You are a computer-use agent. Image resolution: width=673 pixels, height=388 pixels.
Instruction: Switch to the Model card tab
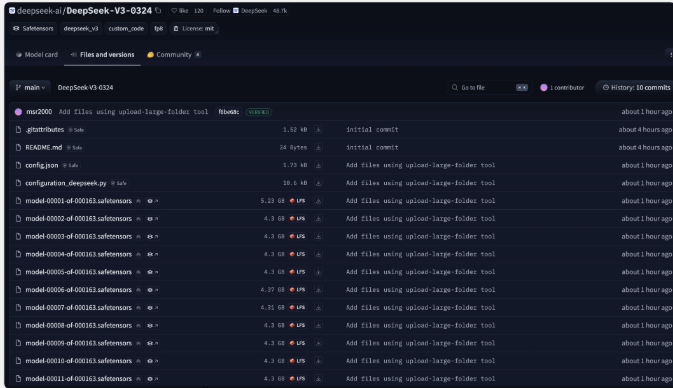pyautogui.click(x=37, y=55)
